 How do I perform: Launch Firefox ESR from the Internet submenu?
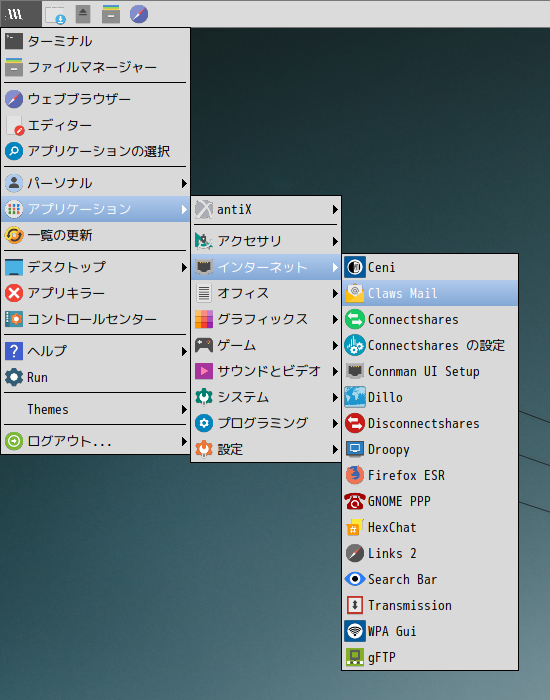click(430, 475)
